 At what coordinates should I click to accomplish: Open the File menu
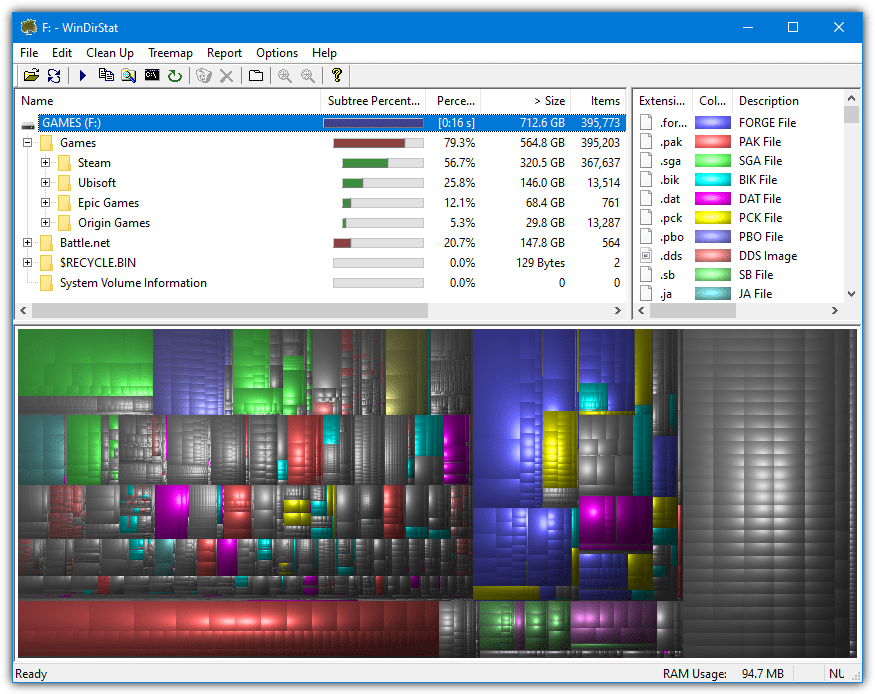[x=29, y=53]
